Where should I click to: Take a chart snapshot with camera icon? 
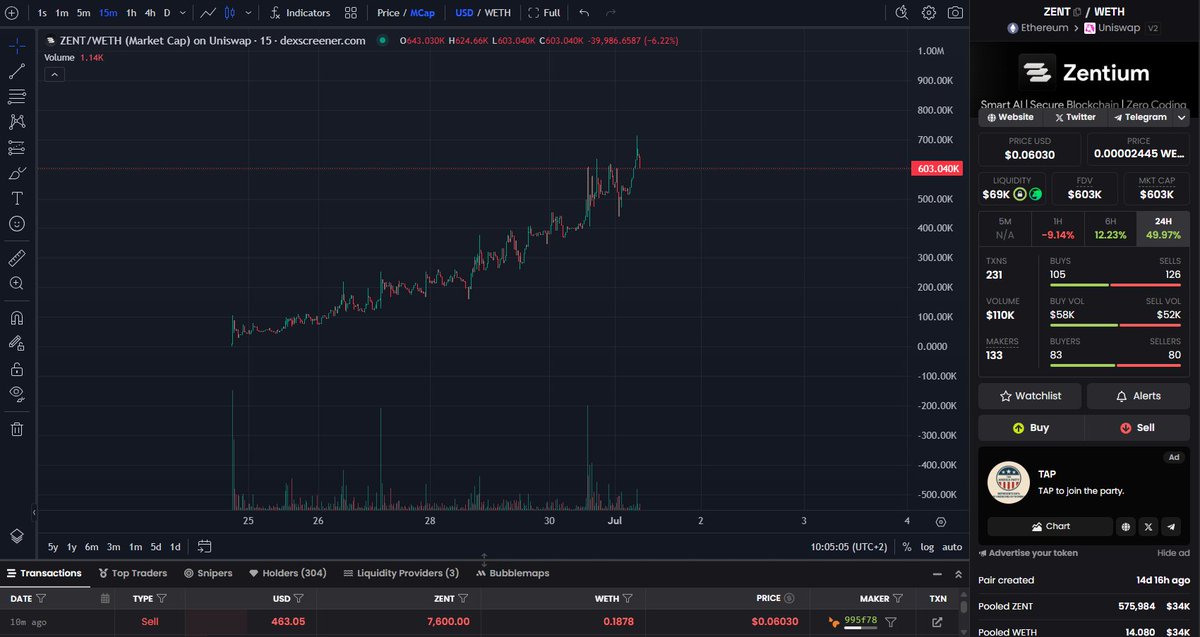click(x=956, y=13)
